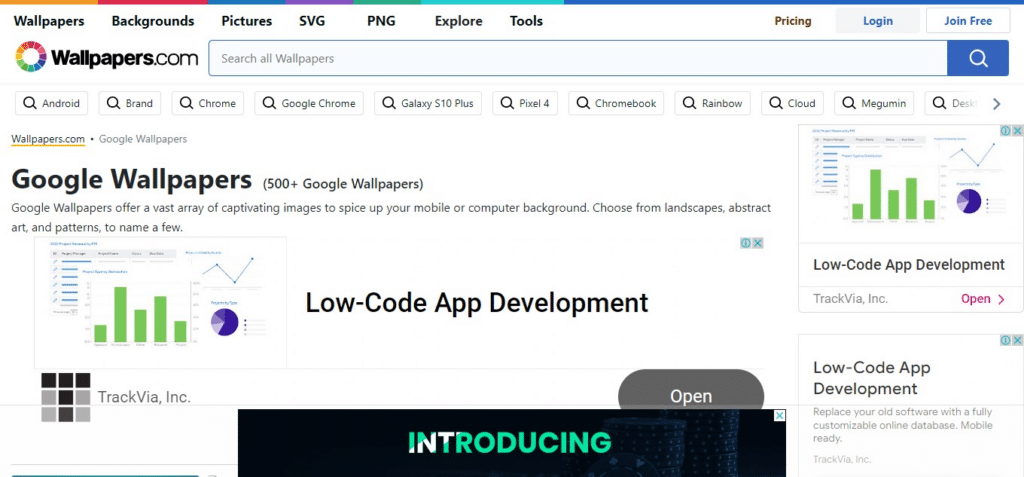Click the Google Wallpapers page heading
The image size is (1024, 477).
pos(131,179)
